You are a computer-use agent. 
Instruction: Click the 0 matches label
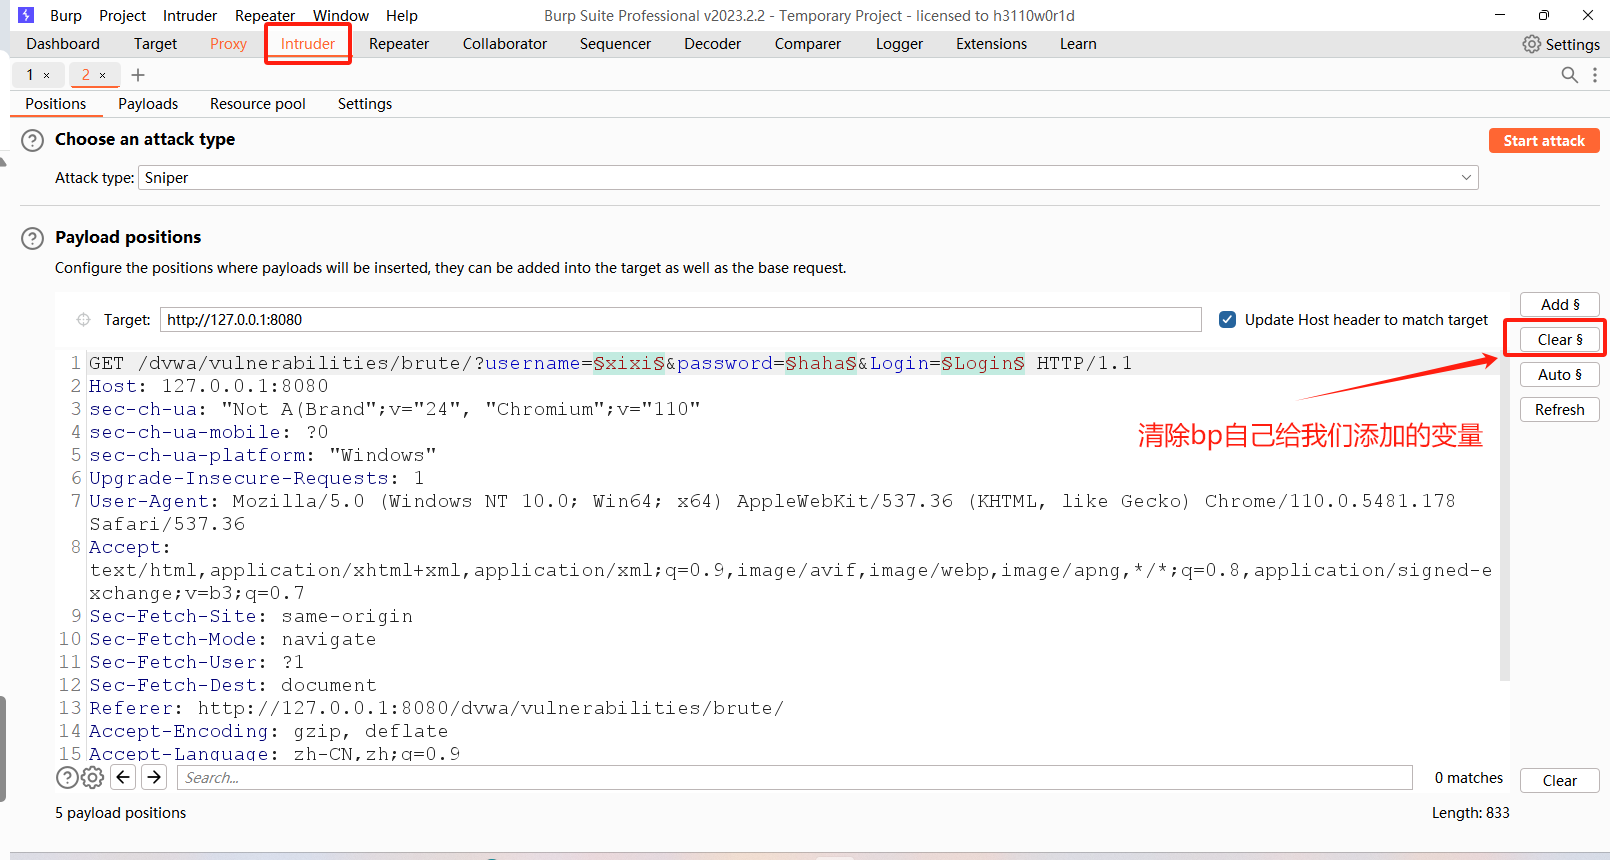pos(1469,778)
